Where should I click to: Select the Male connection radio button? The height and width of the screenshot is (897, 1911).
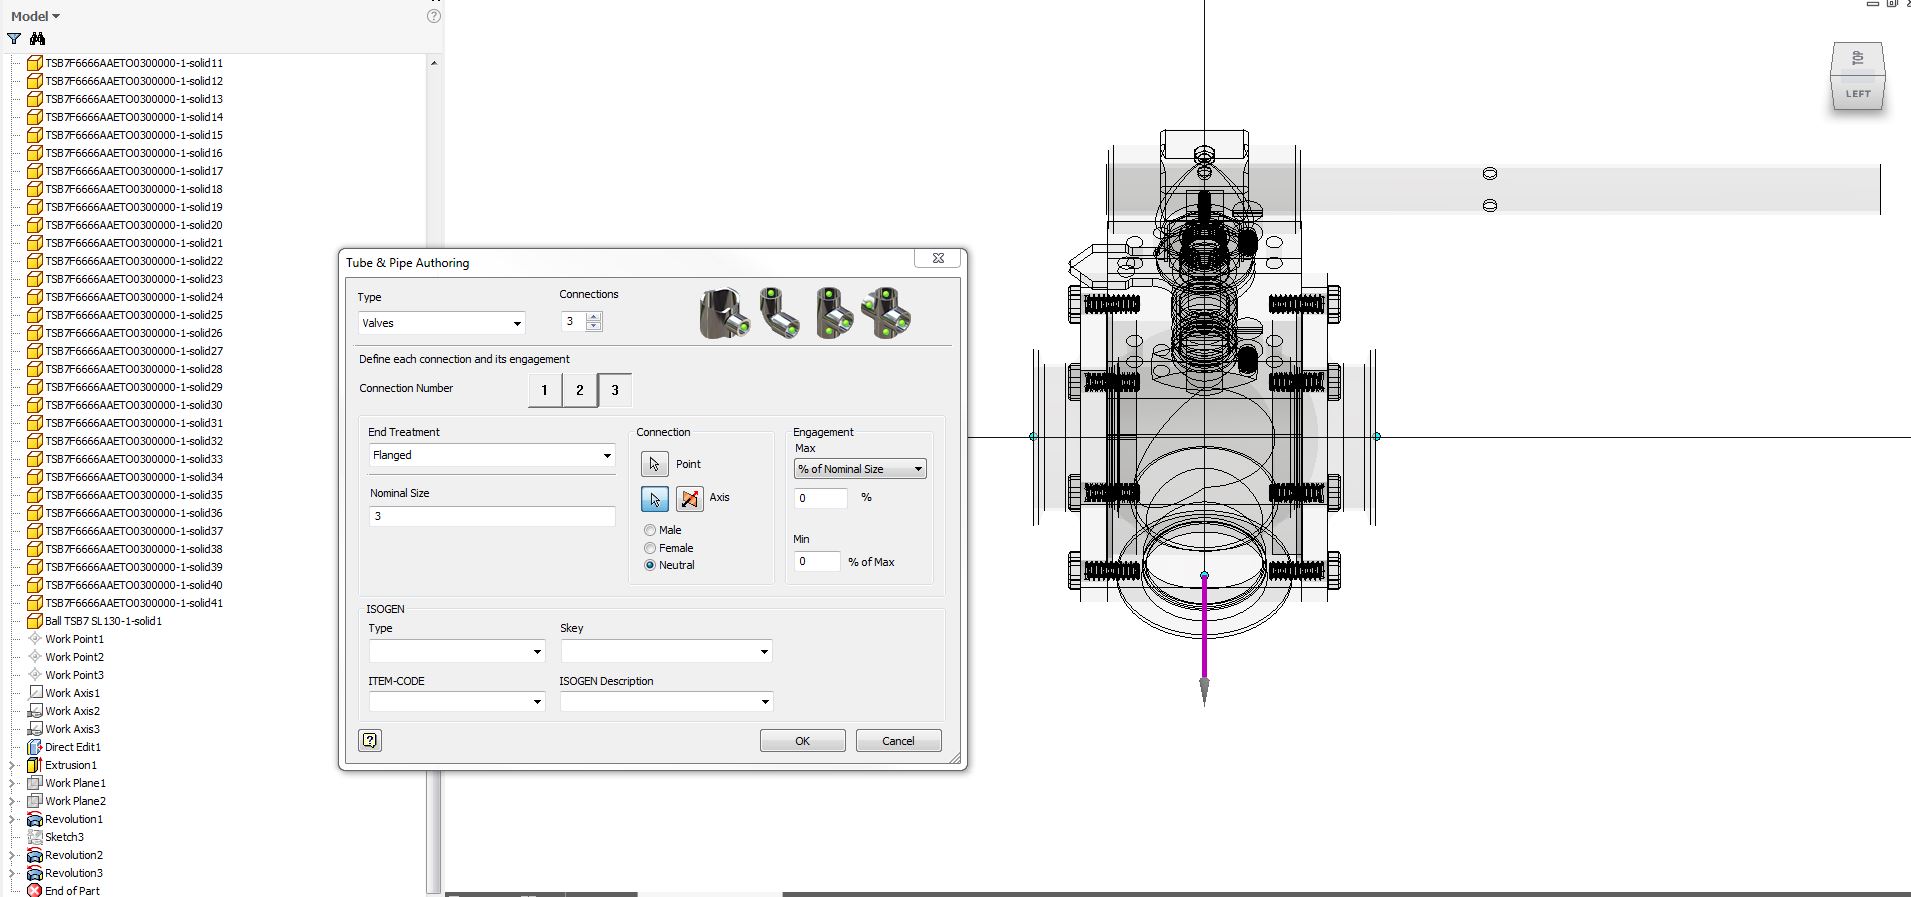[x=650, y=530]
